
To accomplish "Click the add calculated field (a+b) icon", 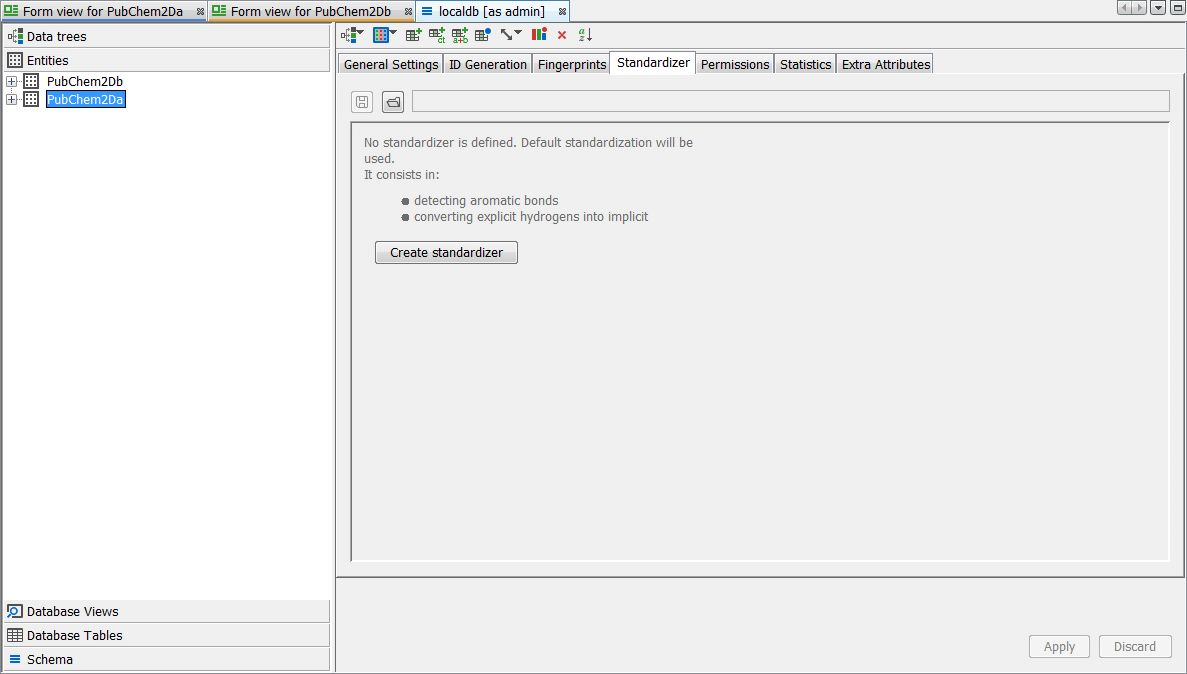I will point(460,35).
